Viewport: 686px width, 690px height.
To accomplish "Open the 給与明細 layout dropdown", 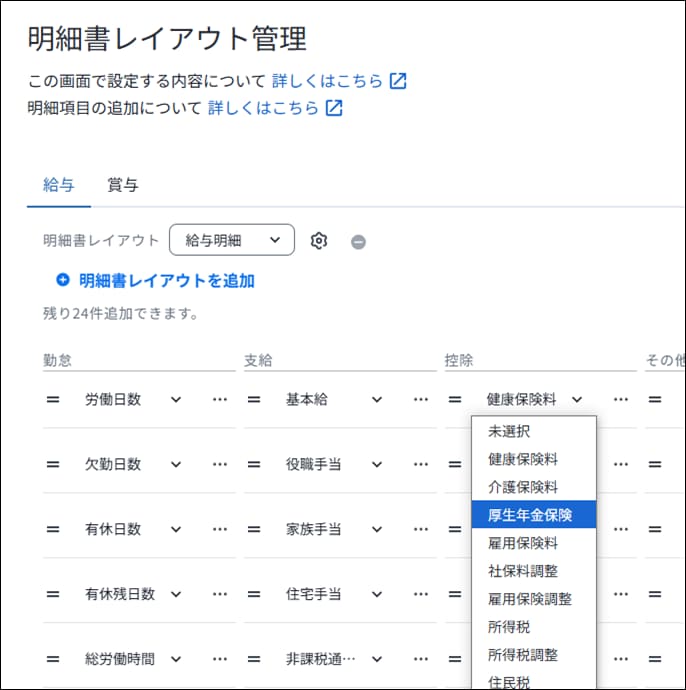I will (x=232, y=240).
